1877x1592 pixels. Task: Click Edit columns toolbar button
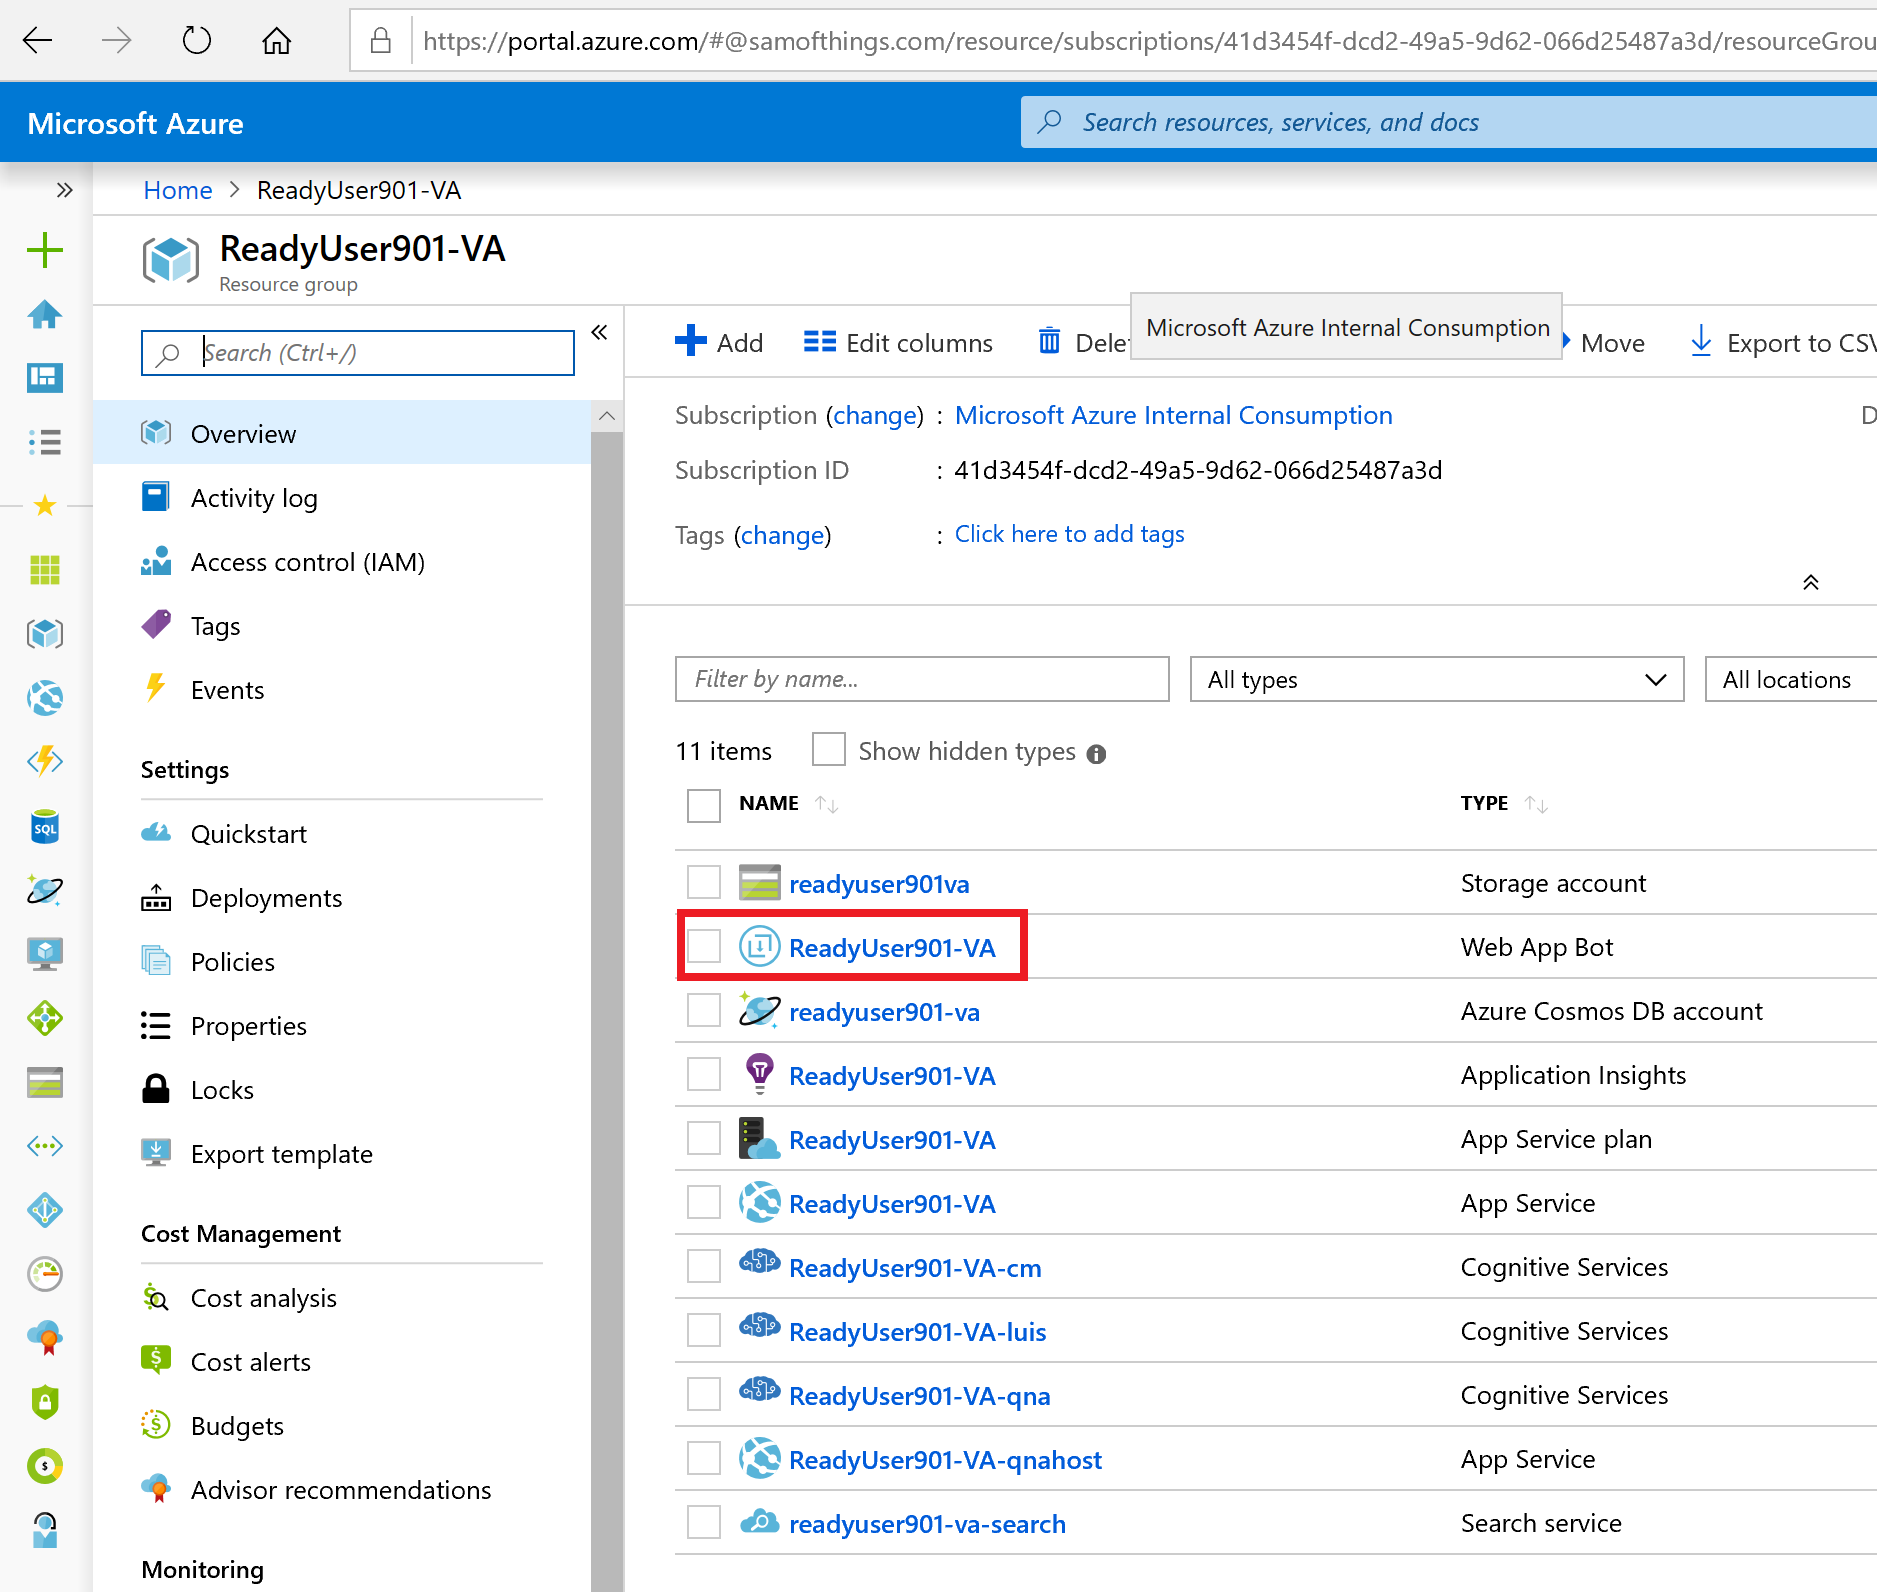click(898, 343)
